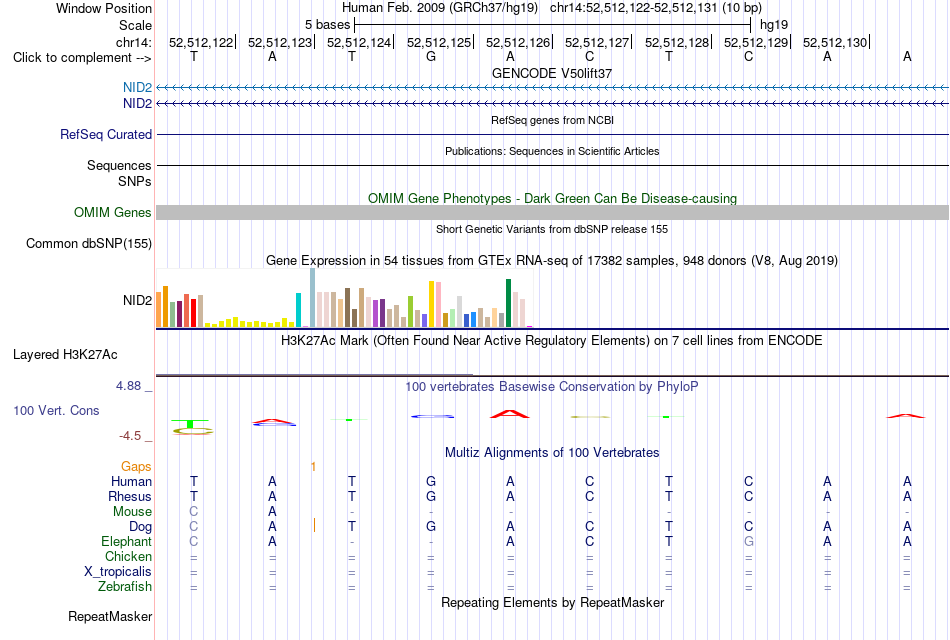The image size is (950, 640).
Task: Click the OMIM Gene Phenotypes green title
Action: (x=553, y=198)
